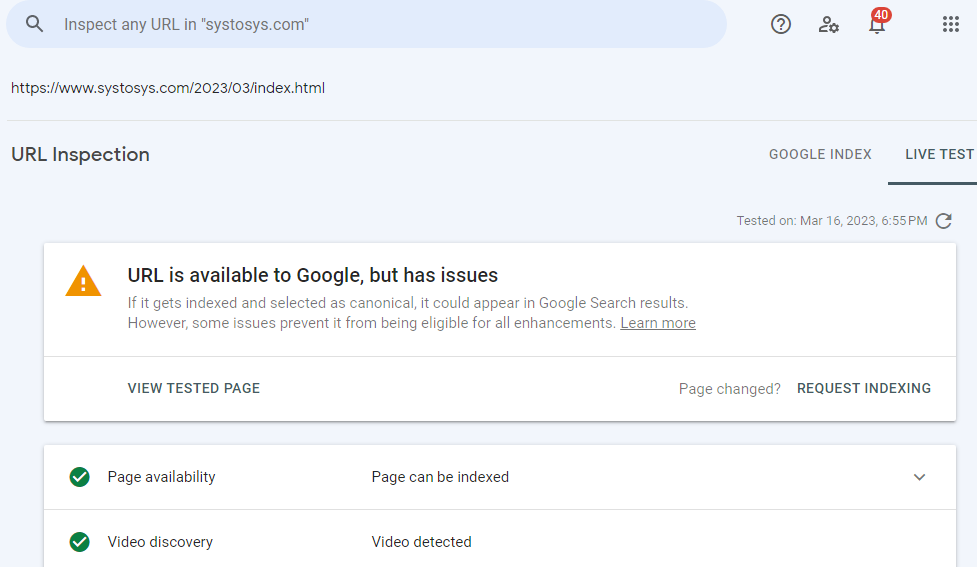
Task: Click the View Tested Page button
Action: [194, 388]
